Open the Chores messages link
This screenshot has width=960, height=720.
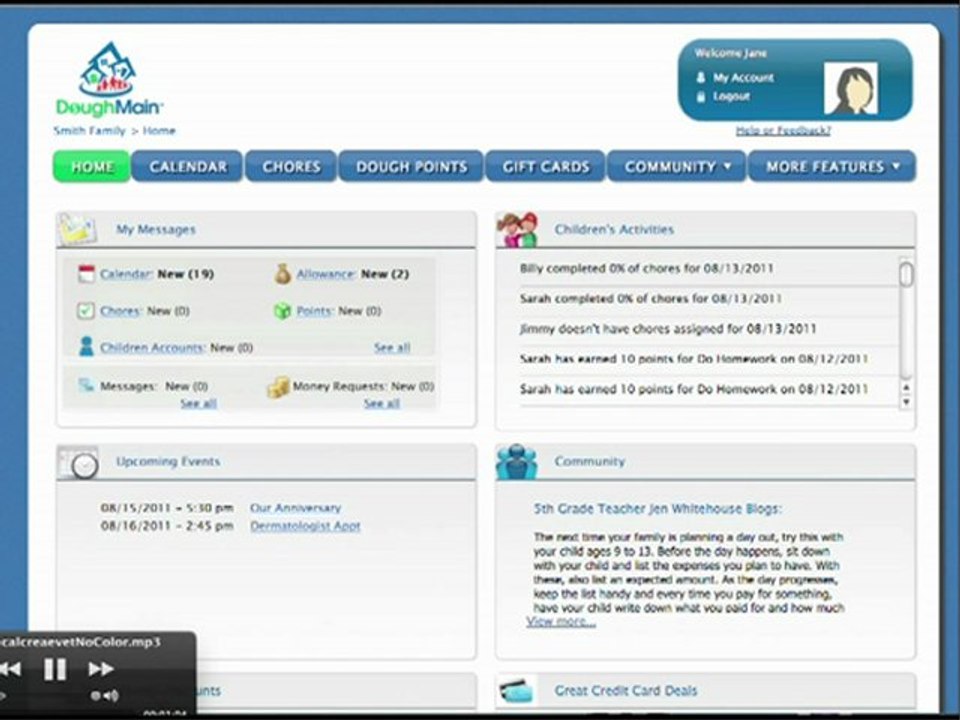click(121, 311)
